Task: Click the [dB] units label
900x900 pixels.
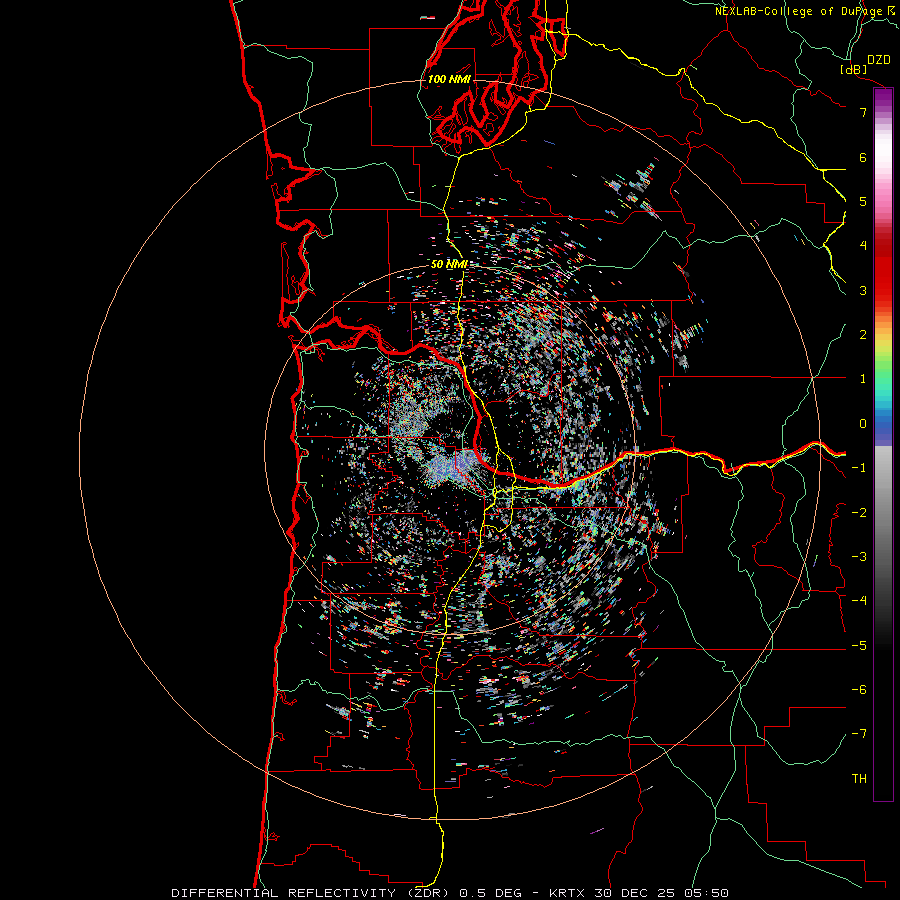Action: tap(853, 69)
